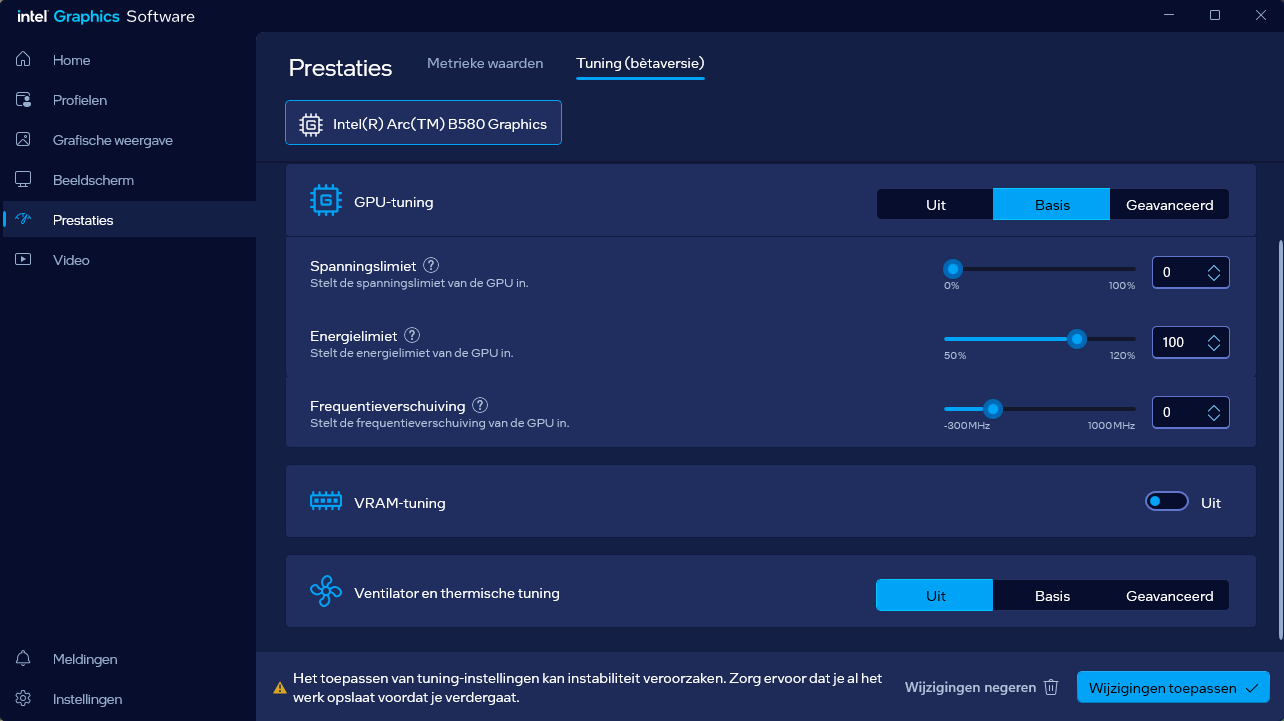Viewport: 1284px width, 721px height.
Task: Select the Grafische weergave sidebar icon
Action: [23, 140]
